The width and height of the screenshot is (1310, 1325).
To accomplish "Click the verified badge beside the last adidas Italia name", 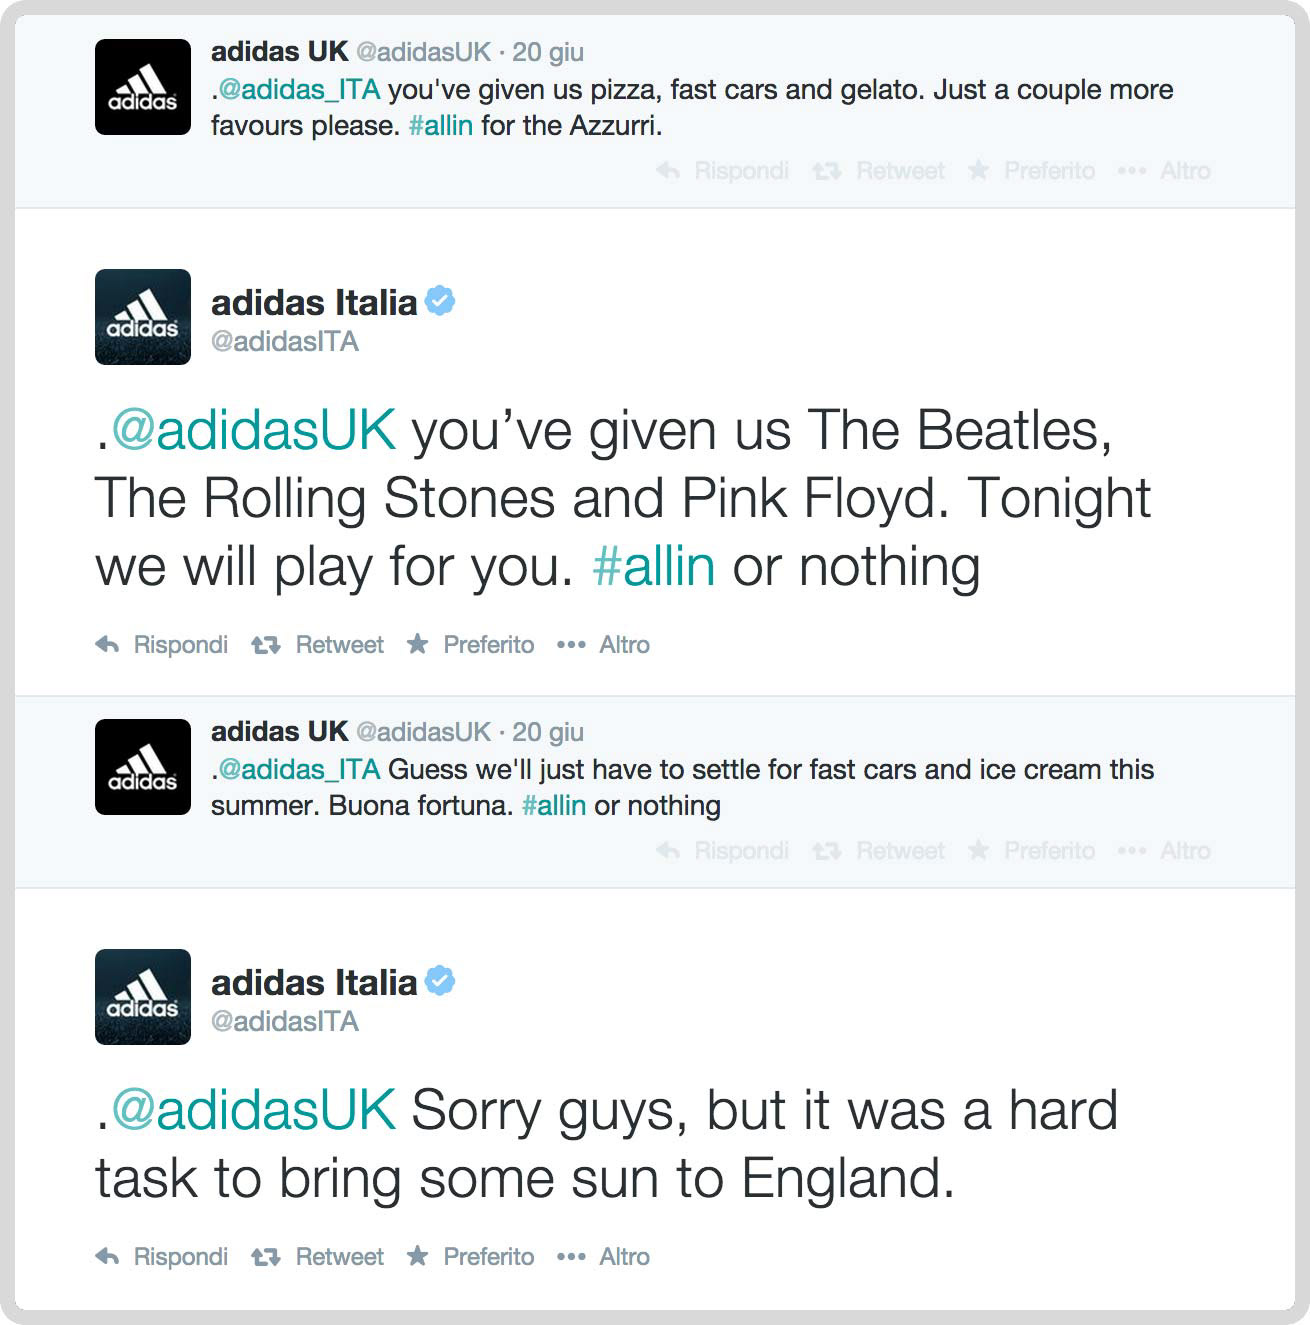I will [440, 981].
